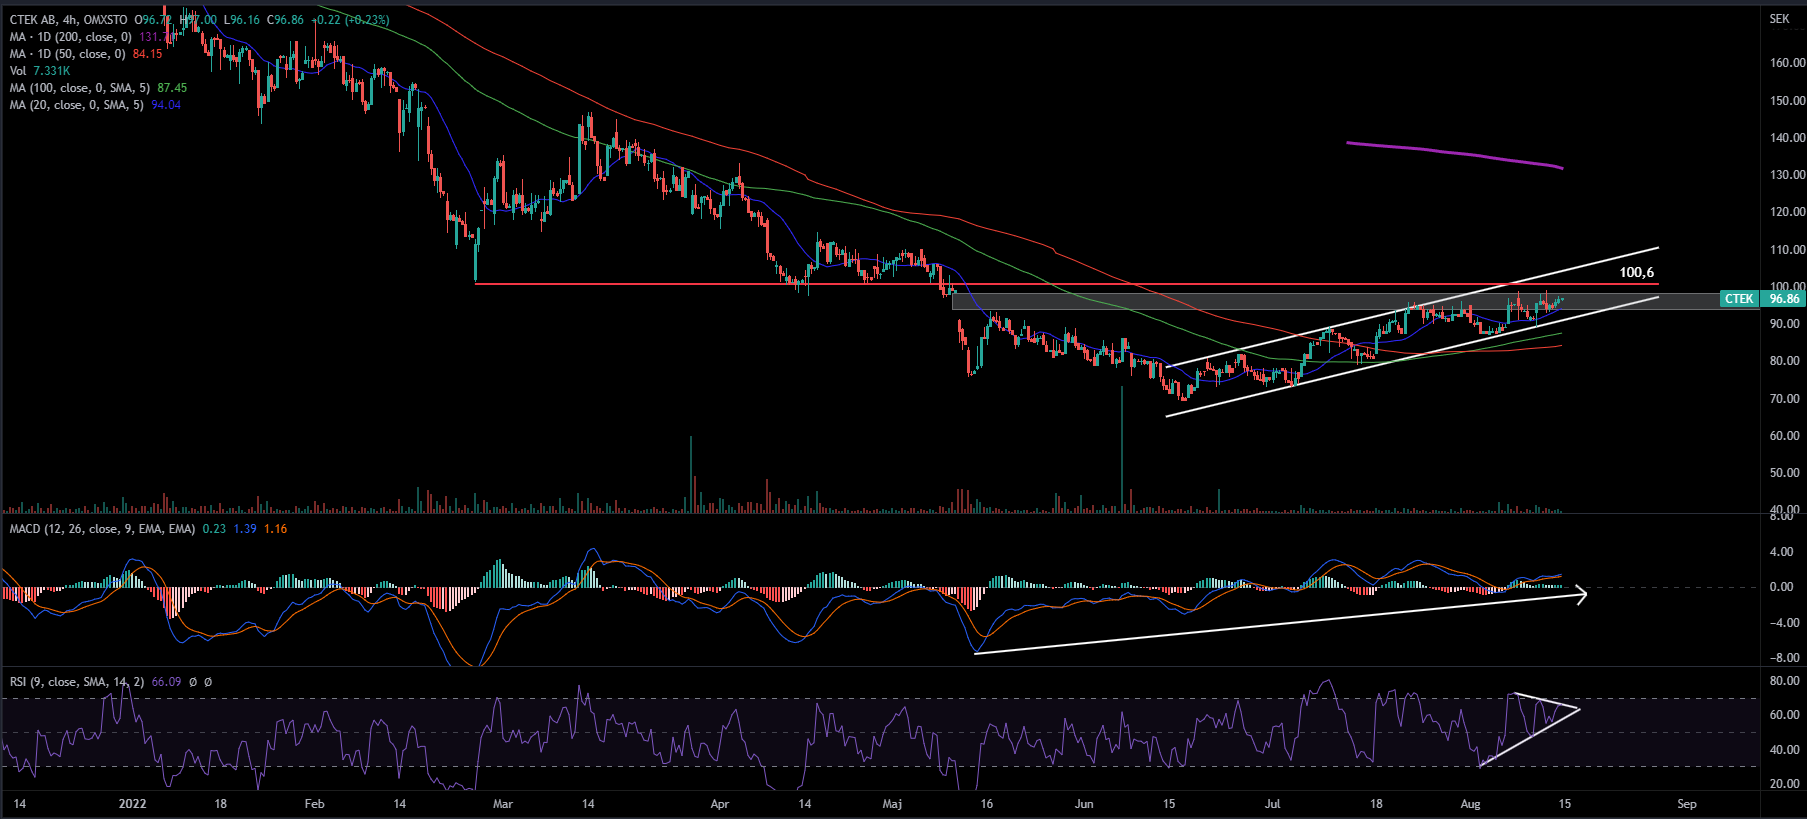Click the SEK currency label on price scale
1807x819 pixels.
(x=1779, y=19)
